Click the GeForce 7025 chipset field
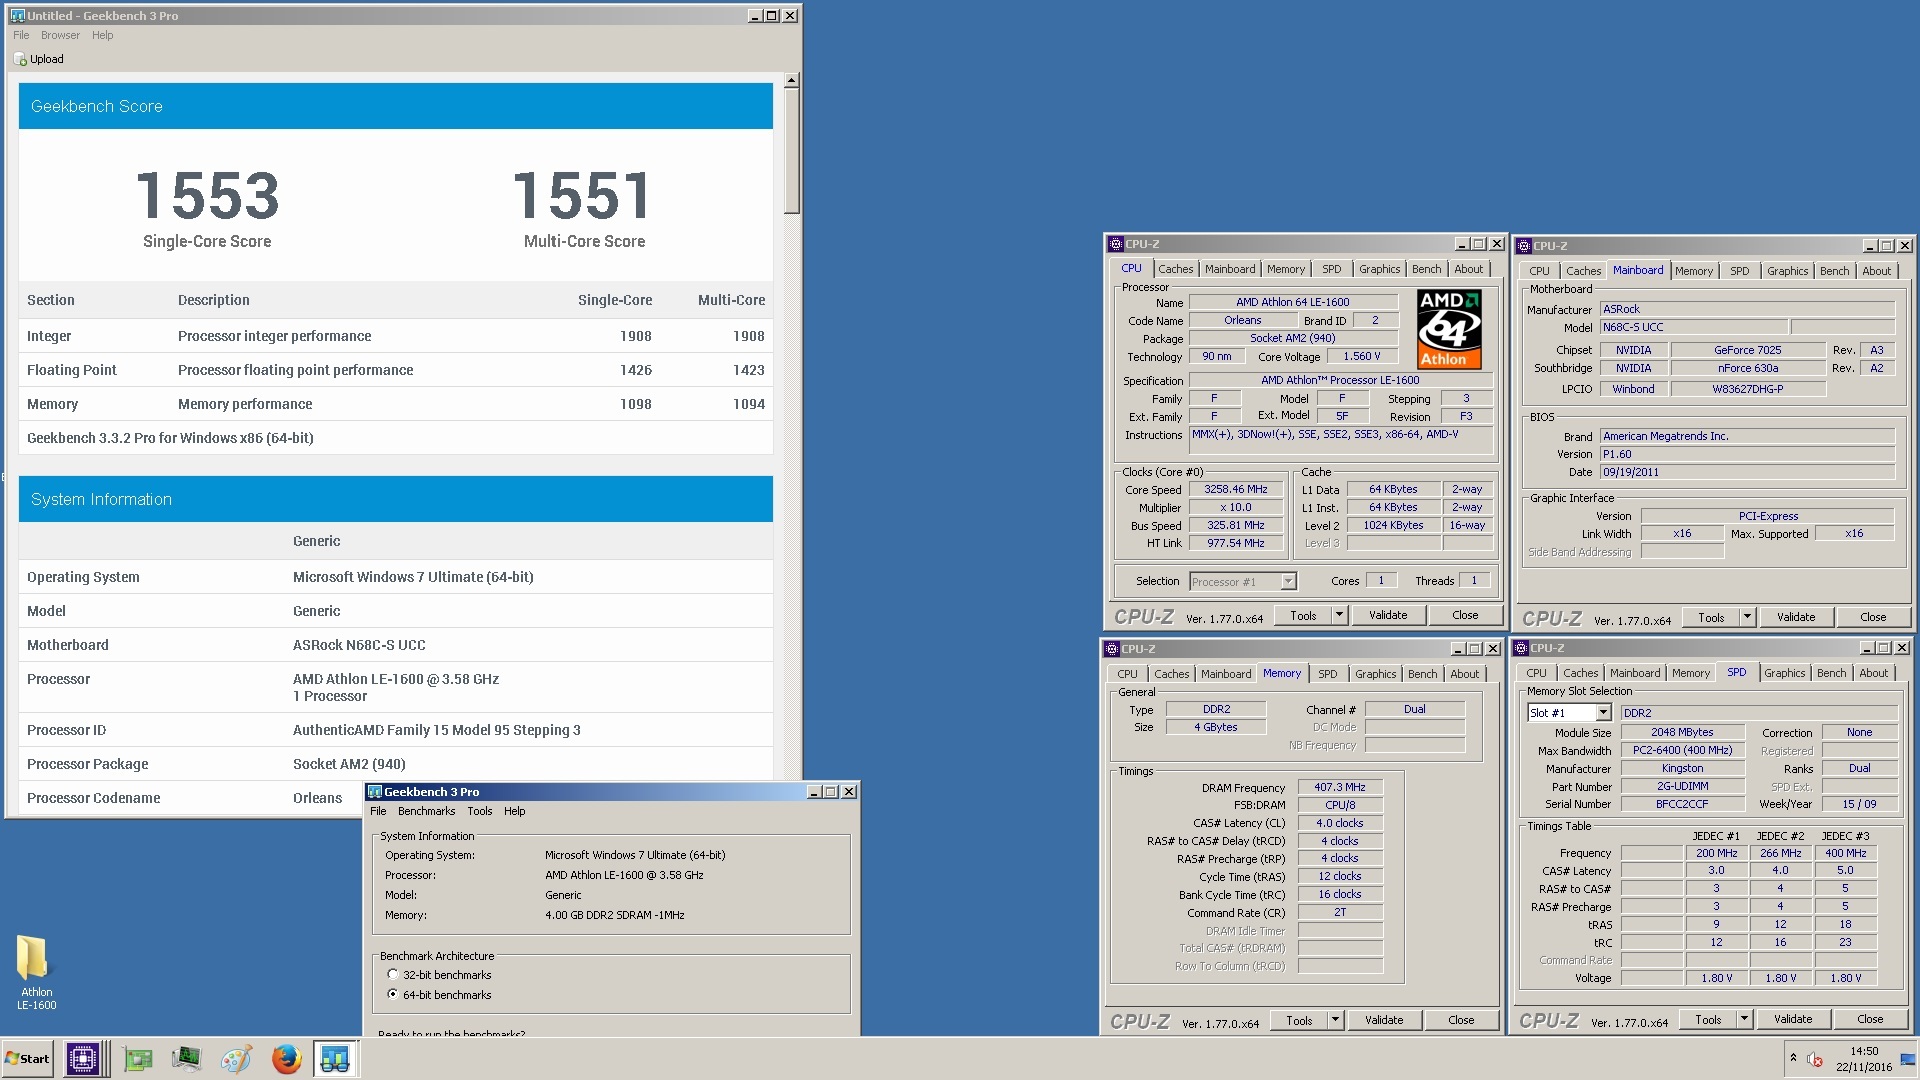The image size is (1920, 1080). click(x=1747, y=351)
